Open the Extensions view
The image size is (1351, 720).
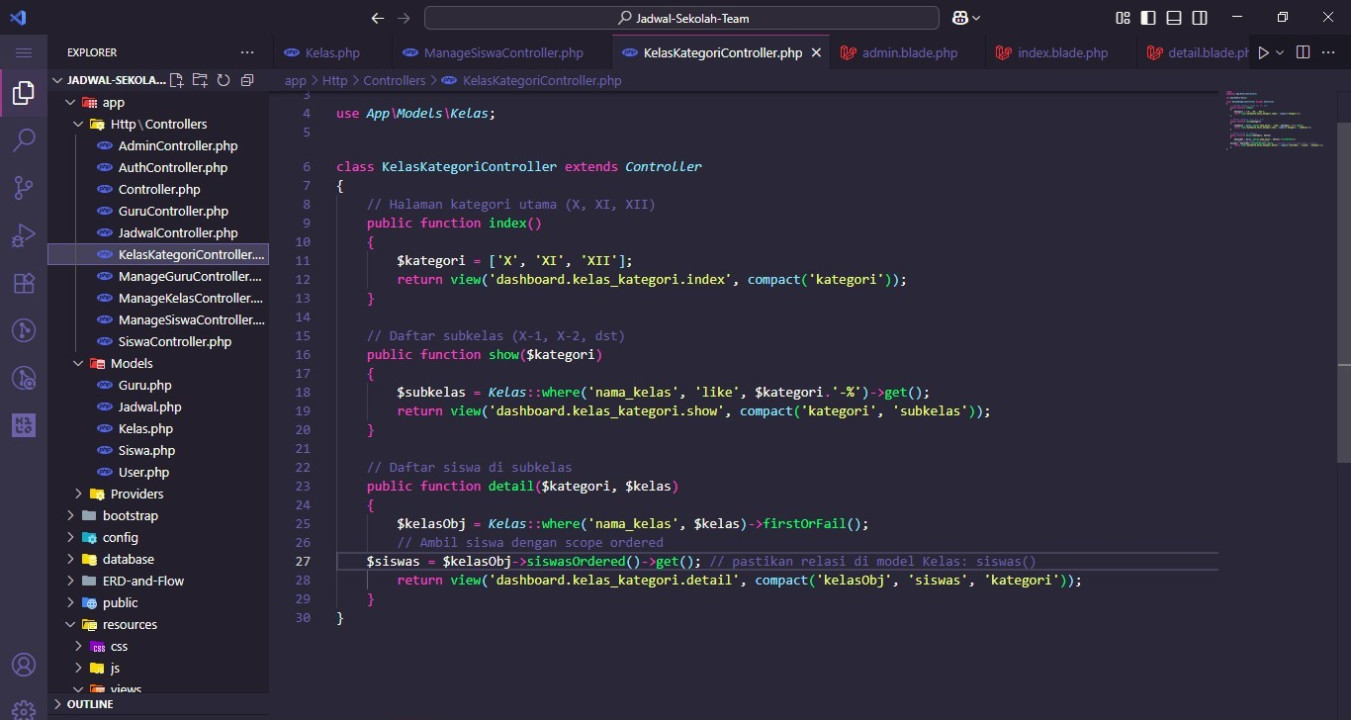(x=23, y=284)
